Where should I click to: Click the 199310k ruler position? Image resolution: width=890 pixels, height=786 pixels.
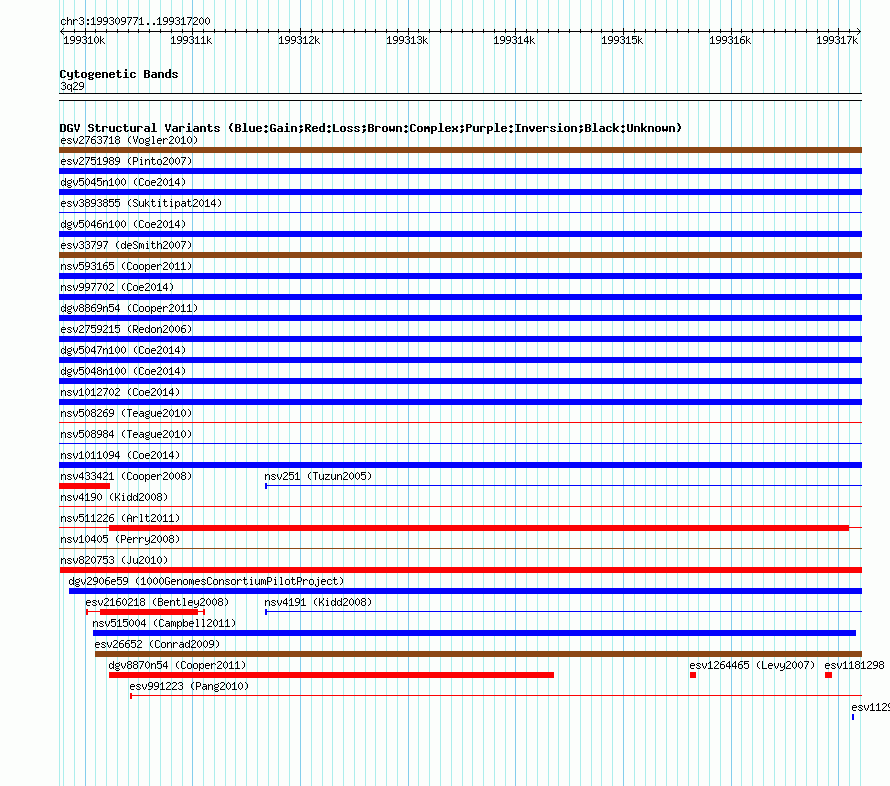tap(84, 40)
